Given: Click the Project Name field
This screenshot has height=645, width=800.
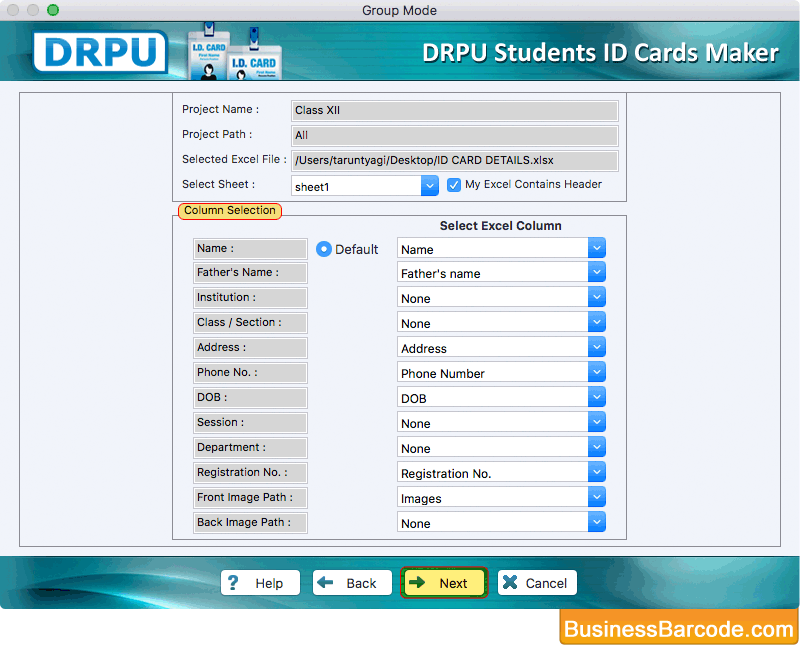Looking at the screenshot, I should (455, 110).
